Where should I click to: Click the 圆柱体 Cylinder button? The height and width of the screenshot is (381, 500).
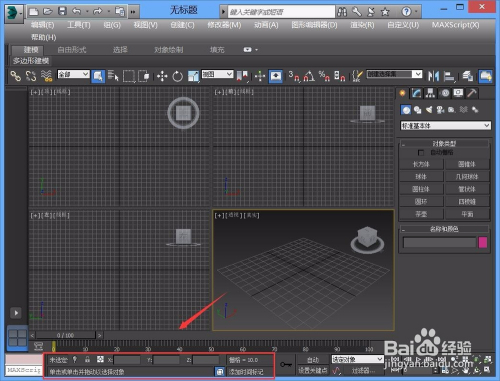point(421,189)
